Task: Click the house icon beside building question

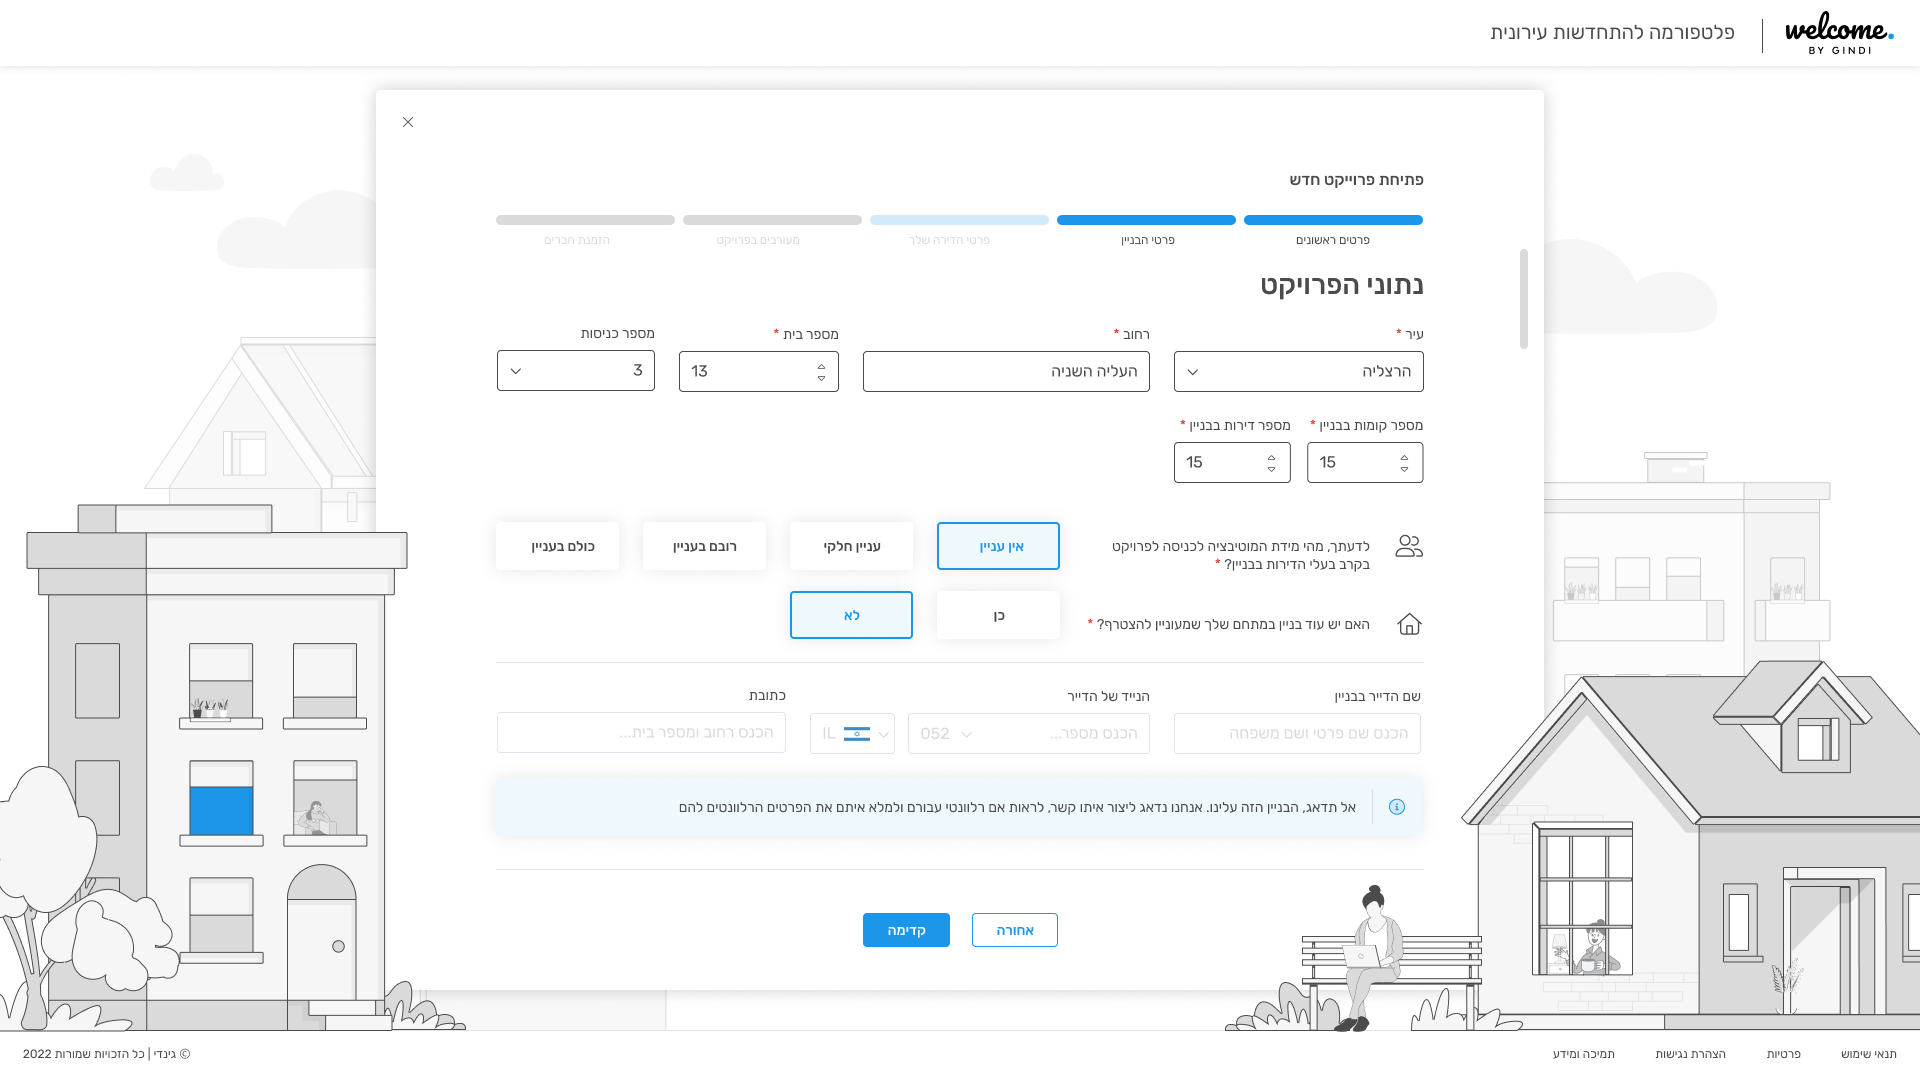Action: point(1409,624)
